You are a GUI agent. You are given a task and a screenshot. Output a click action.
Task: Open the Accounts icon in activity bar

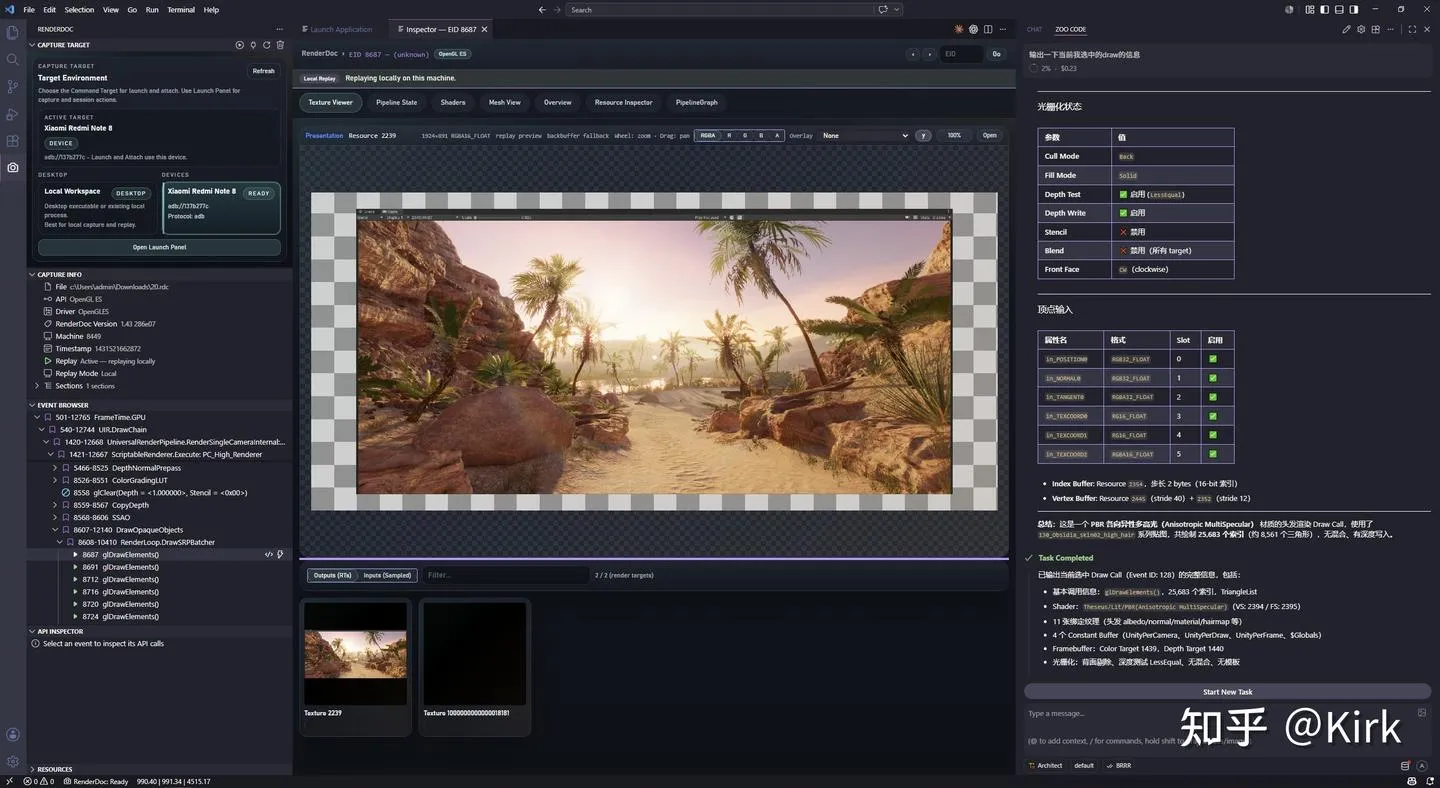tap(13, 734)
